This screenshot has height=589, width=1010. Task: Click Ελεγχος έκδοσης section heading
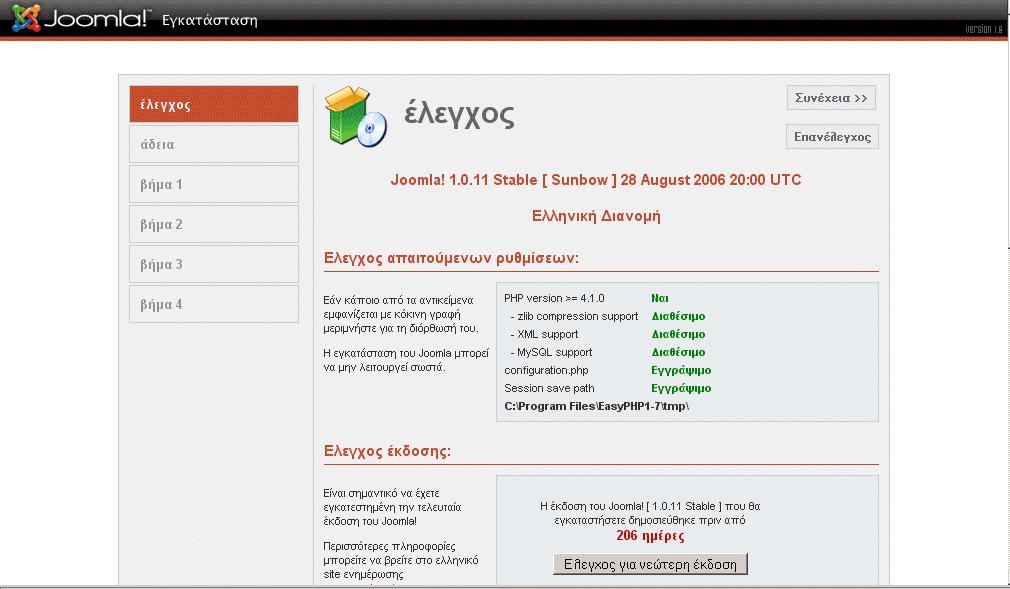(x=387, y=451)
